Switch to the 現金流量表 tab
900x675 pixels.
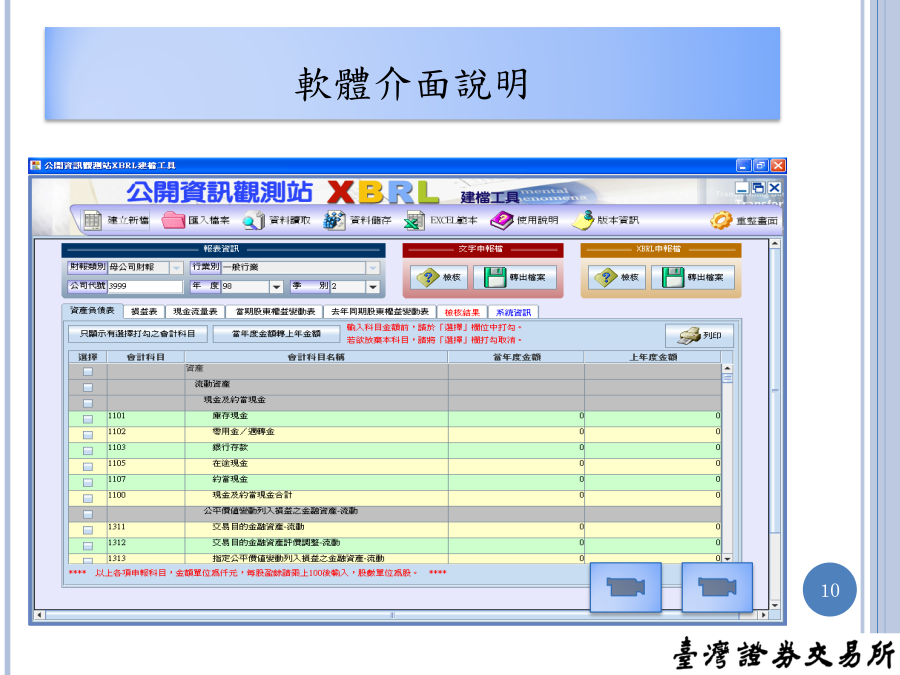(x=195, y=312)
